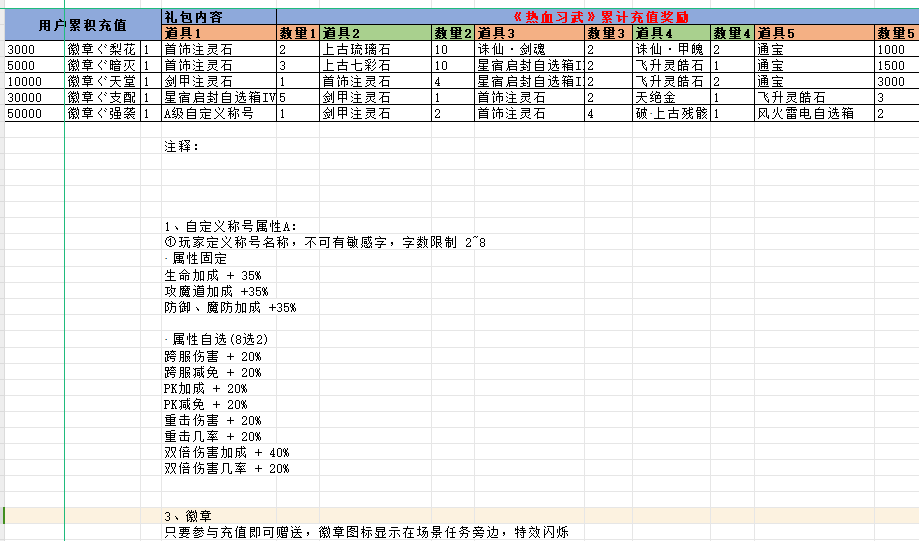Select the red 《热血习武》累计充值奖励 title cell
Screen dimensions: 919x541
coord(598,17)
